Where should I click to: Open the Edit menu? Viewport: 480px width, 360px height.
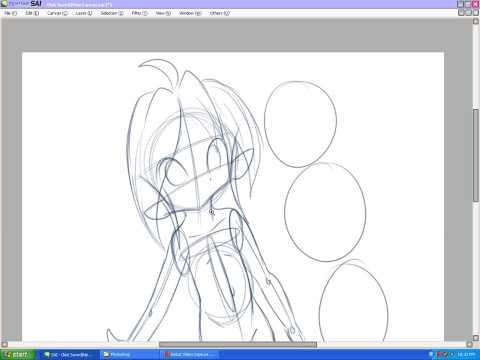32,13
